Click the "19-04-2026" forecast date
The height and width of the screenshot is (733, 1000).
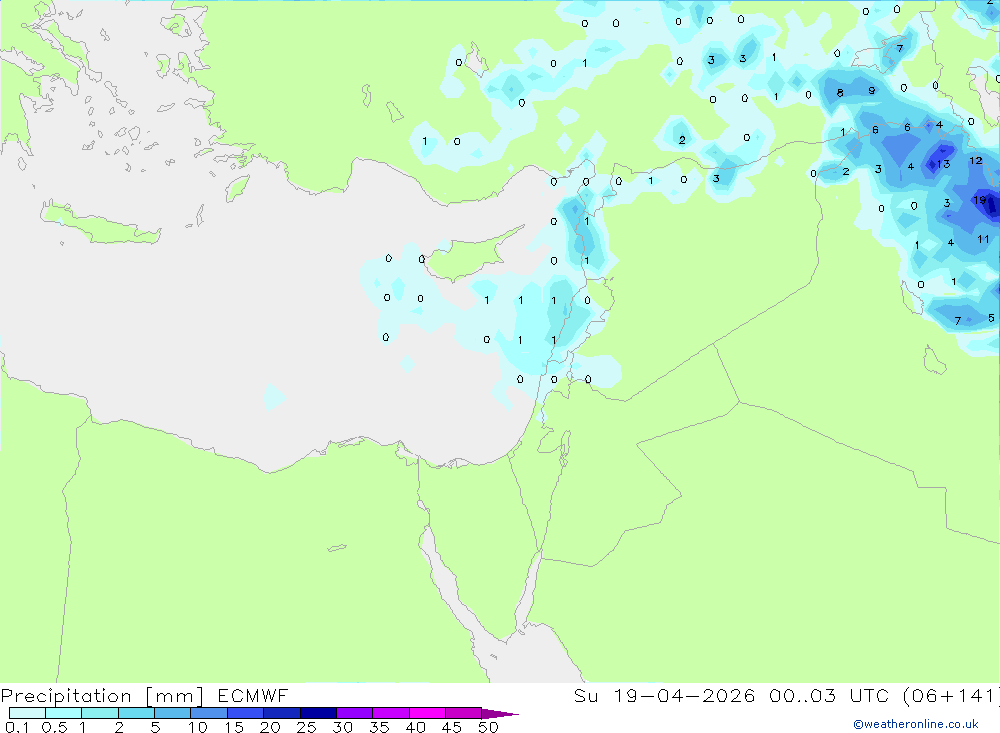click(684, 695)
